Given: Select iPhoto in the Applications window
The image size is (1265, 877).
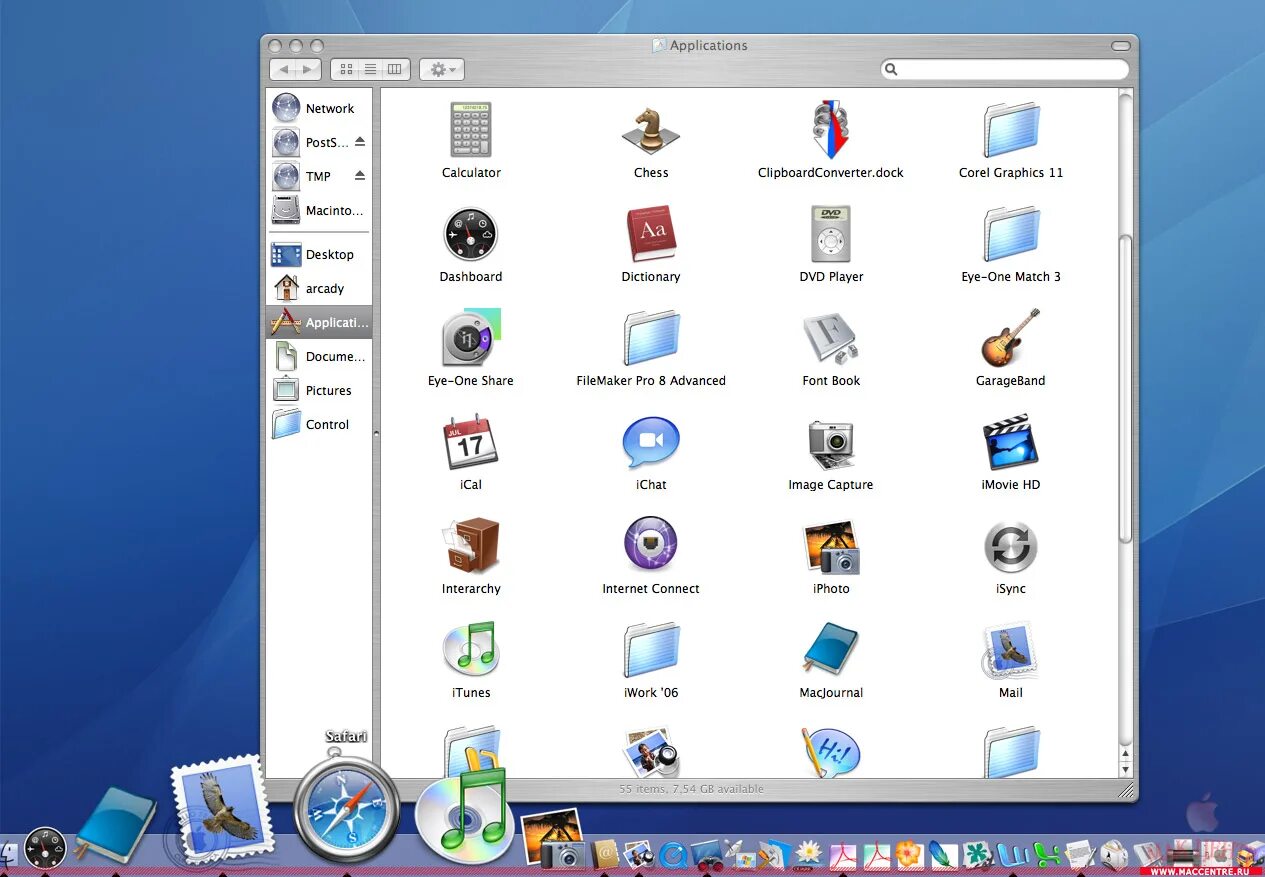Looking at the screenshot, I should click(x=830, y=546).
